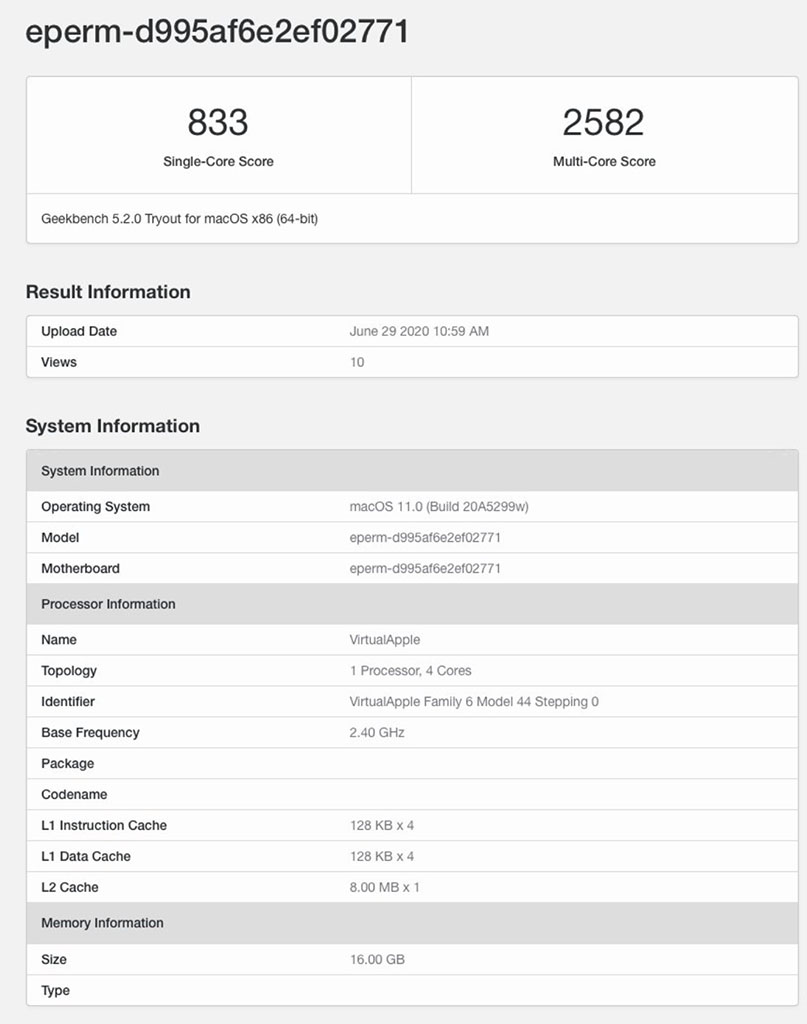This screenshot has width=807, height=1024.
Task: Select the Single-Core Score label
Action: click(218, 161)
